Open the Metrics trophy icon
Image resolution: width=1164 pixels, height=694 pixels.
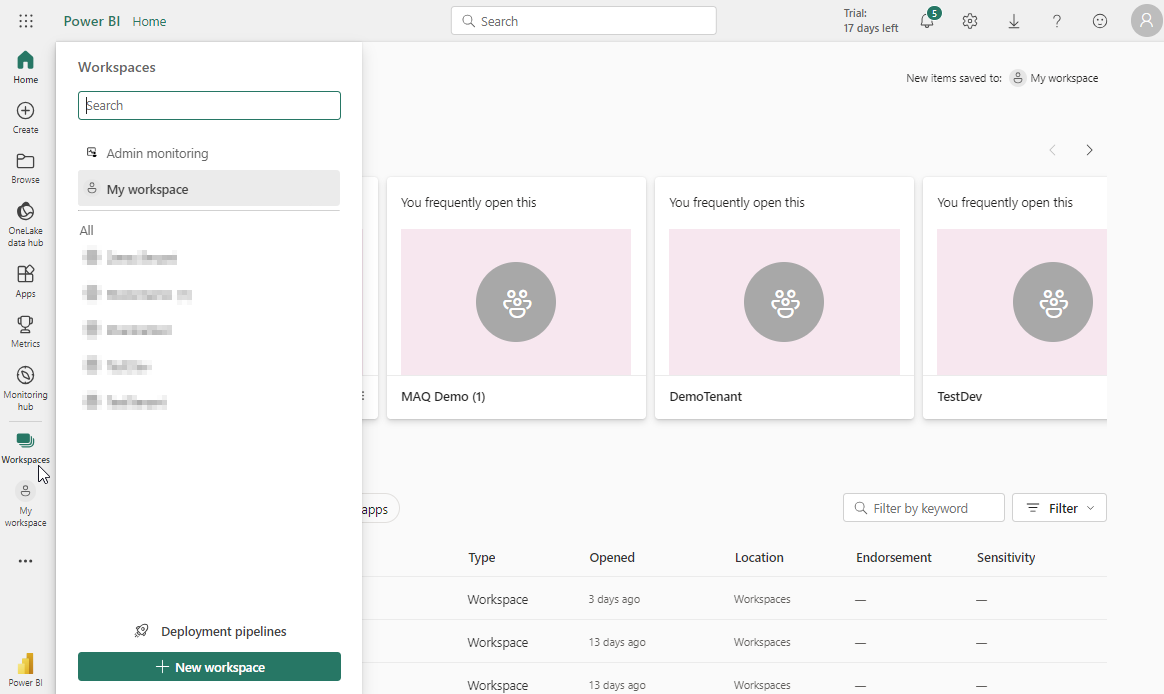tap(26, 331)
